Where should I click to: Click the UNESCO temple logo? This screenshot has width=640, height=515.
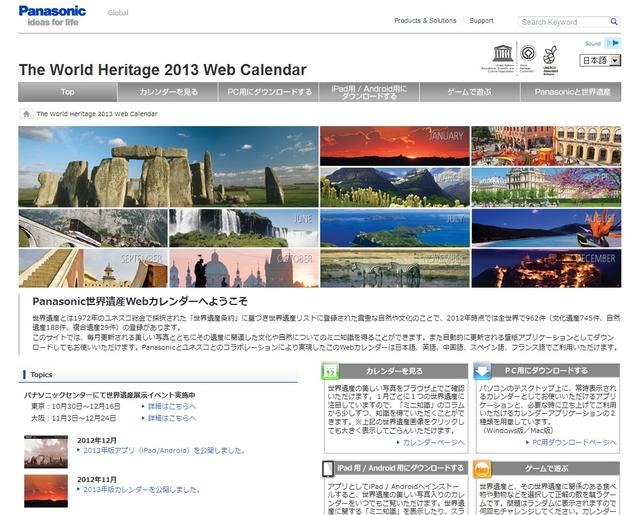tap(503, 53)
